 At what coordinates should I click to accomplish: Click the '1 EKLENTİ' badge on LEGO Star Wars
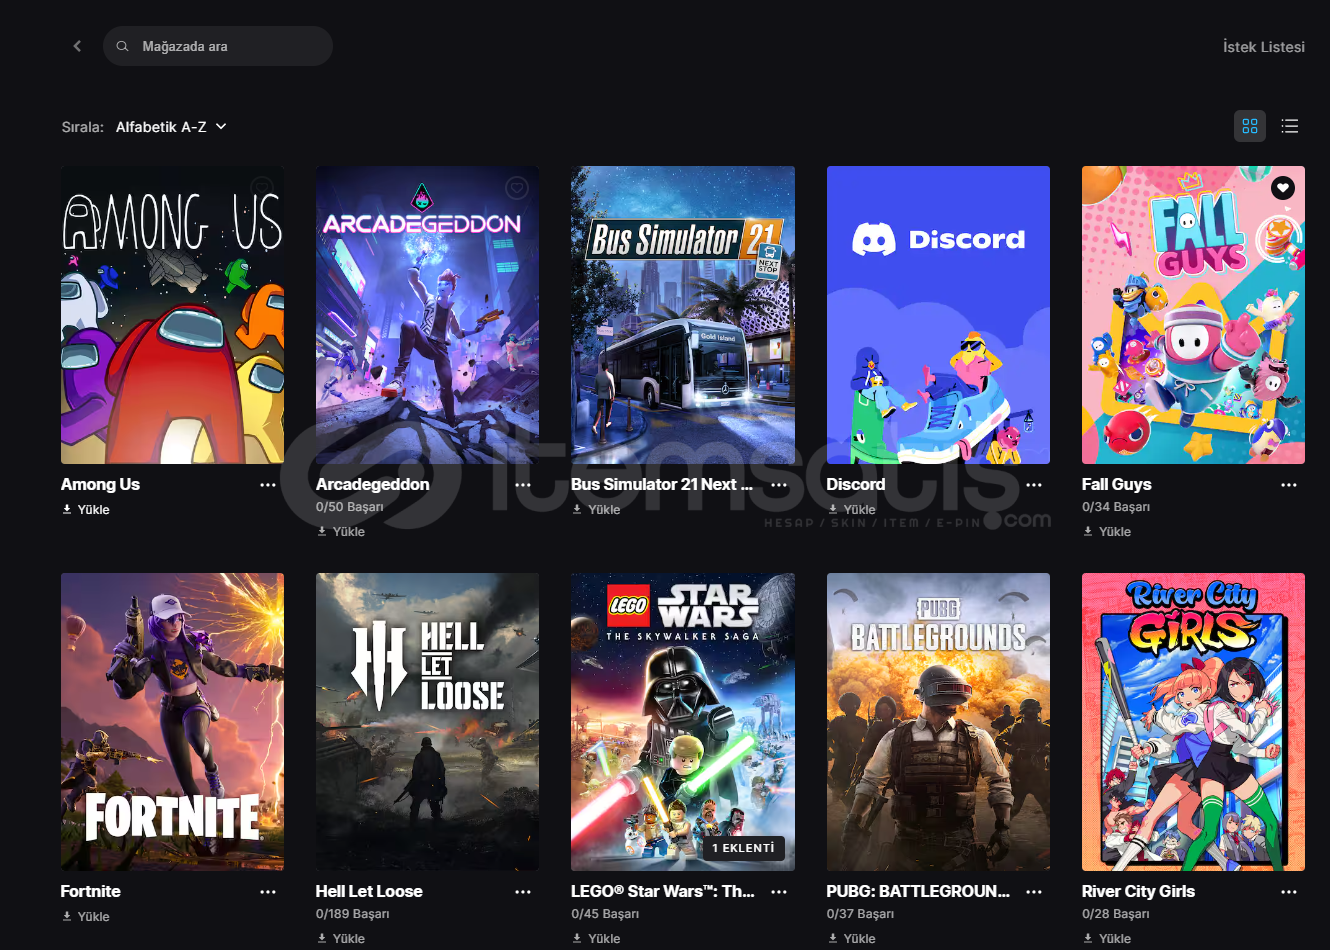point(743,848)
